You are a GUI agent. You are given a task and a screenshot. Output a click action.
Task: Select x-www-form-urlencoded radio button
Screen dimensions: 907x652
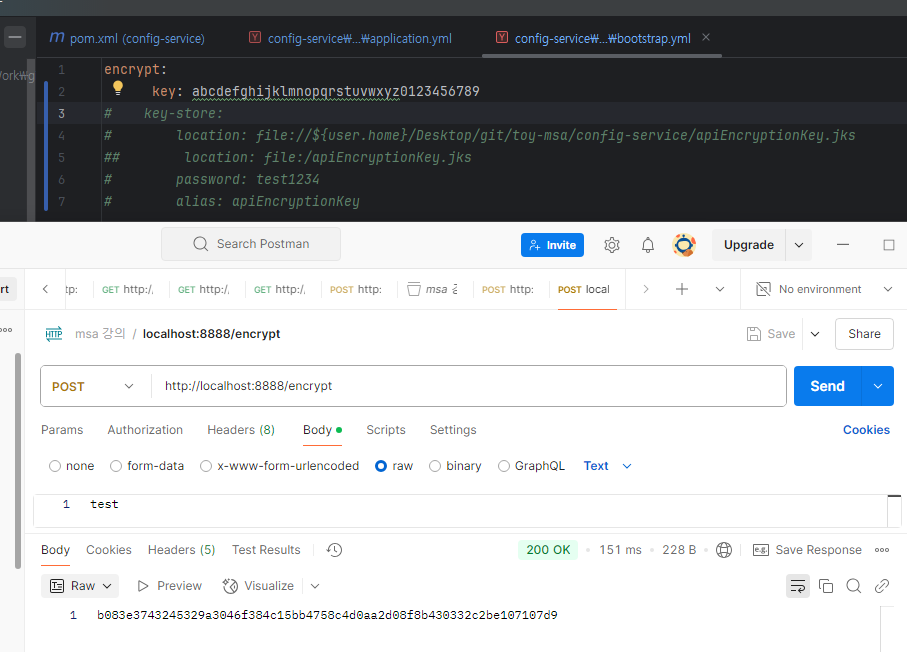[206, 466]
